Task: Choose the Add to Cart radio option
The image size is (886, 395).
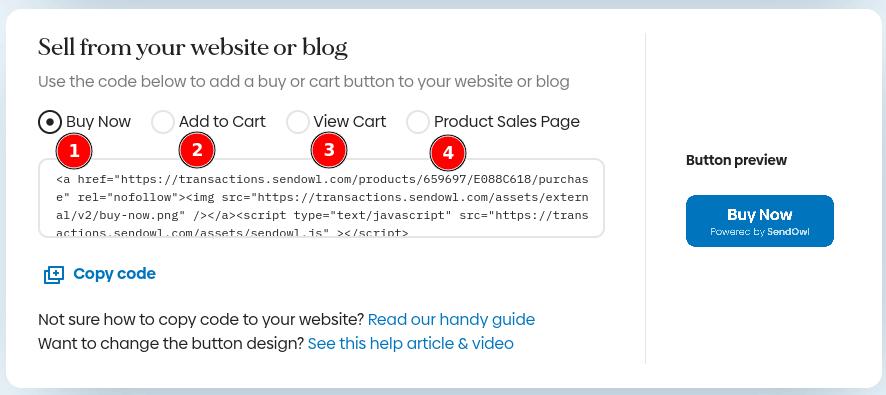Action: 163,122
